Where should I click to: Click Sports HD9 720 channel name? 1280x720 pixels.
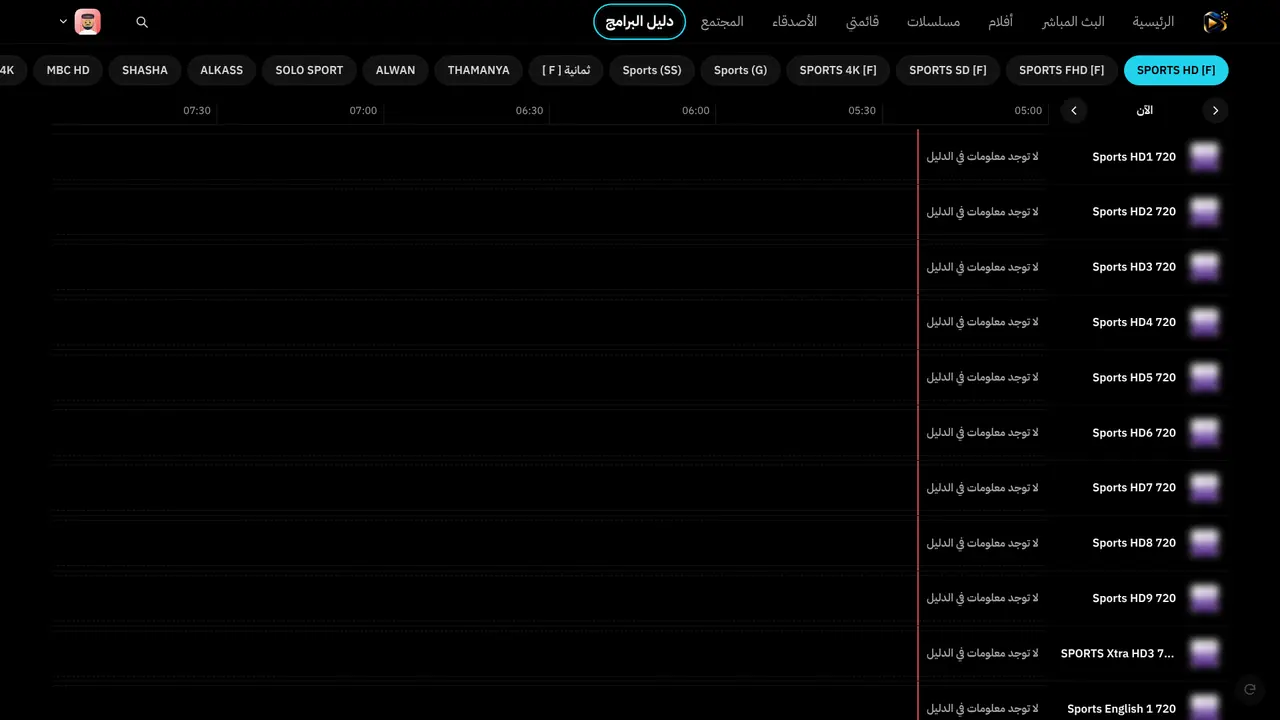1134,598
